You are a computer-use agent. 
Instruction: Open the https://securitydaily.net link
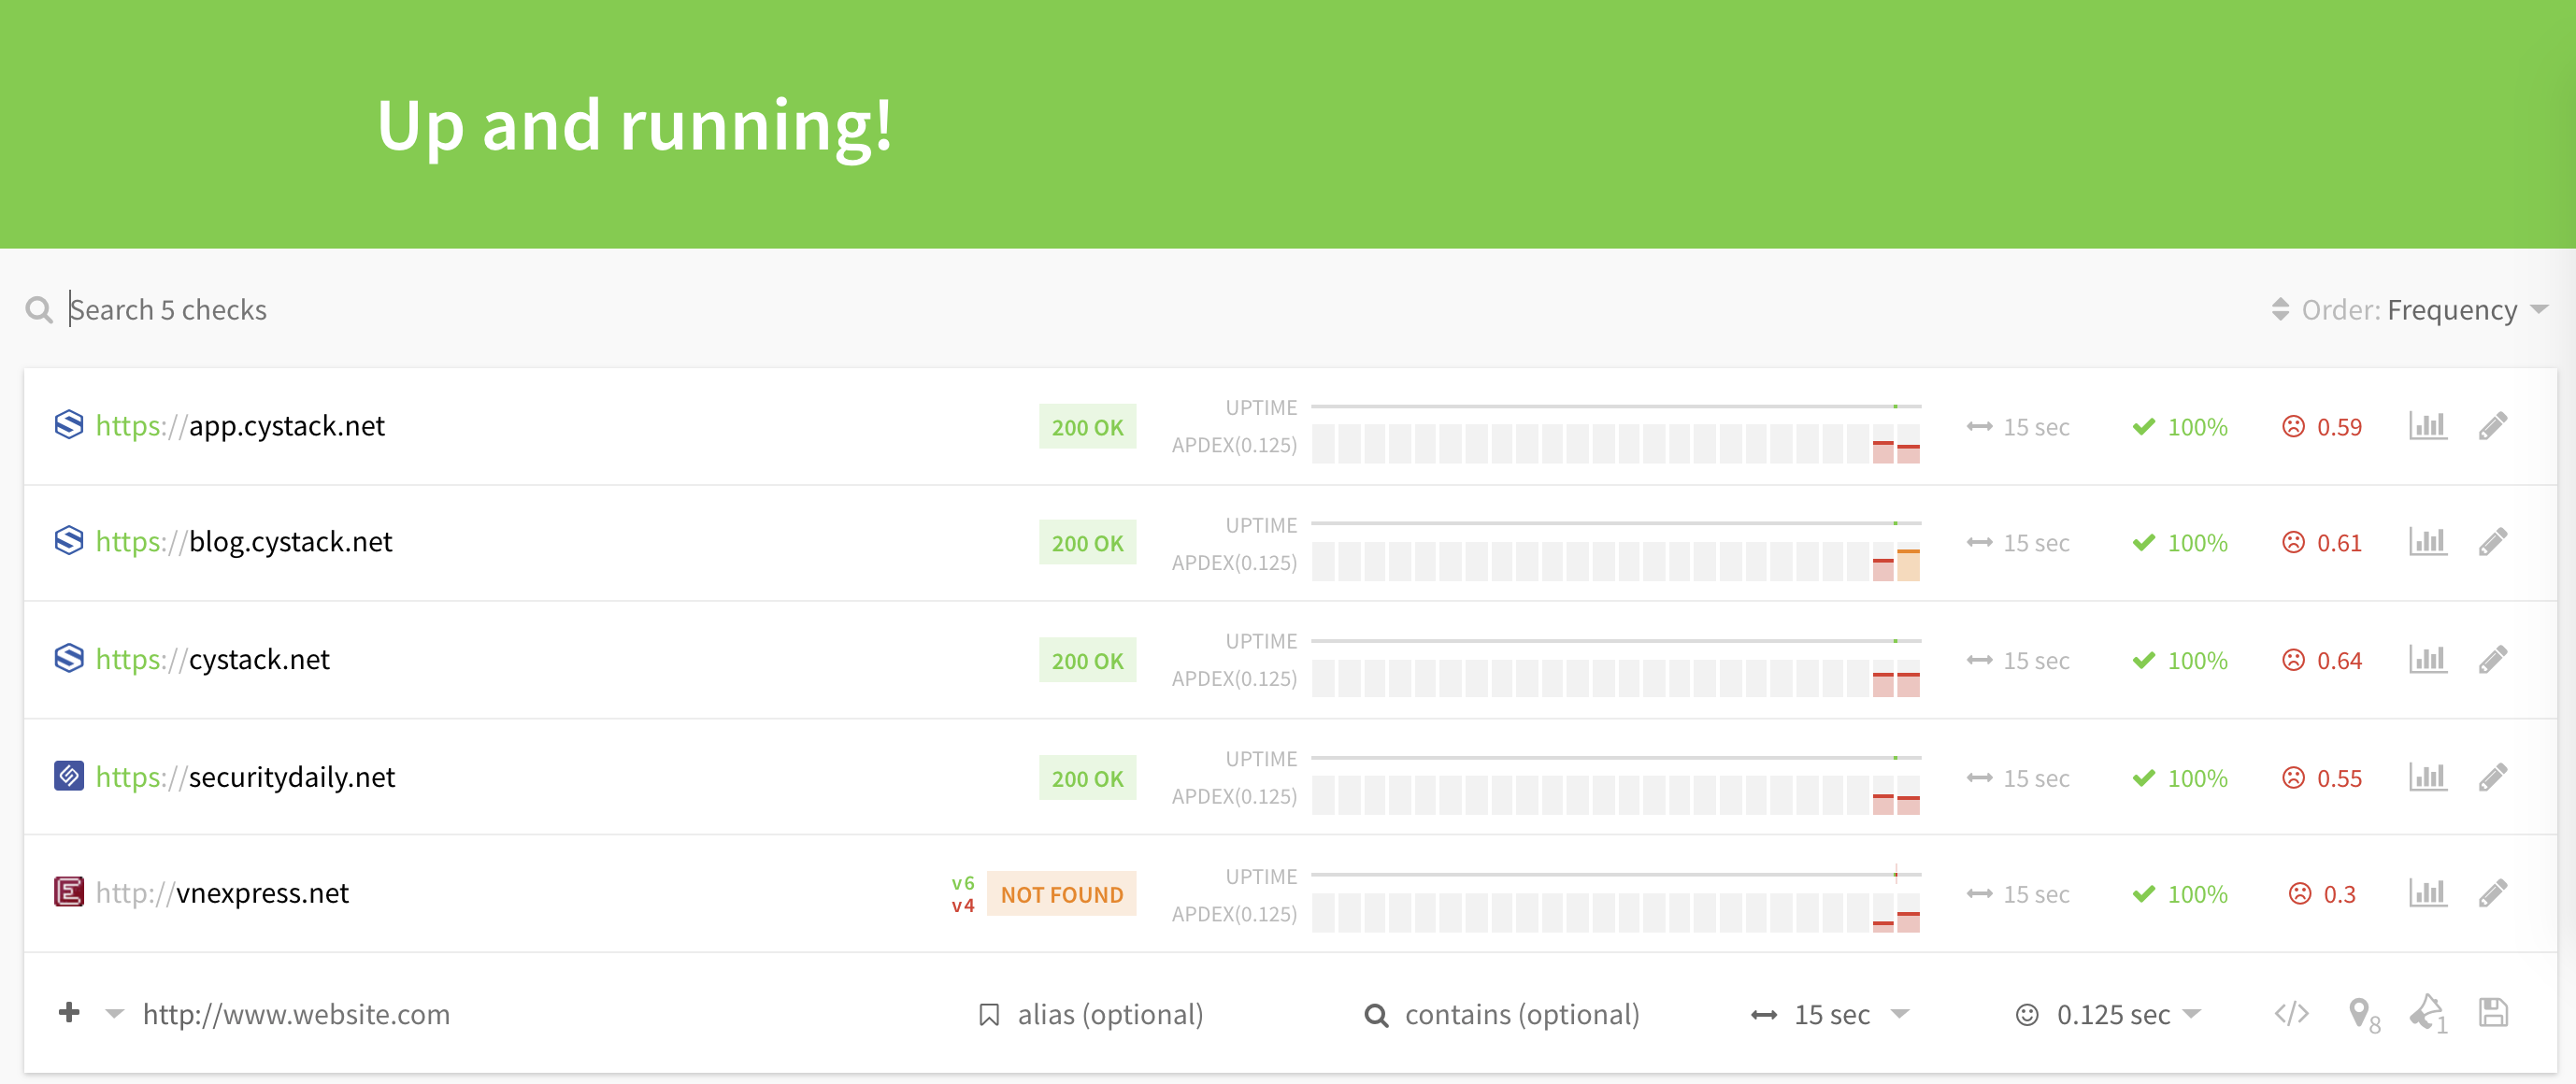click(245, 777)
